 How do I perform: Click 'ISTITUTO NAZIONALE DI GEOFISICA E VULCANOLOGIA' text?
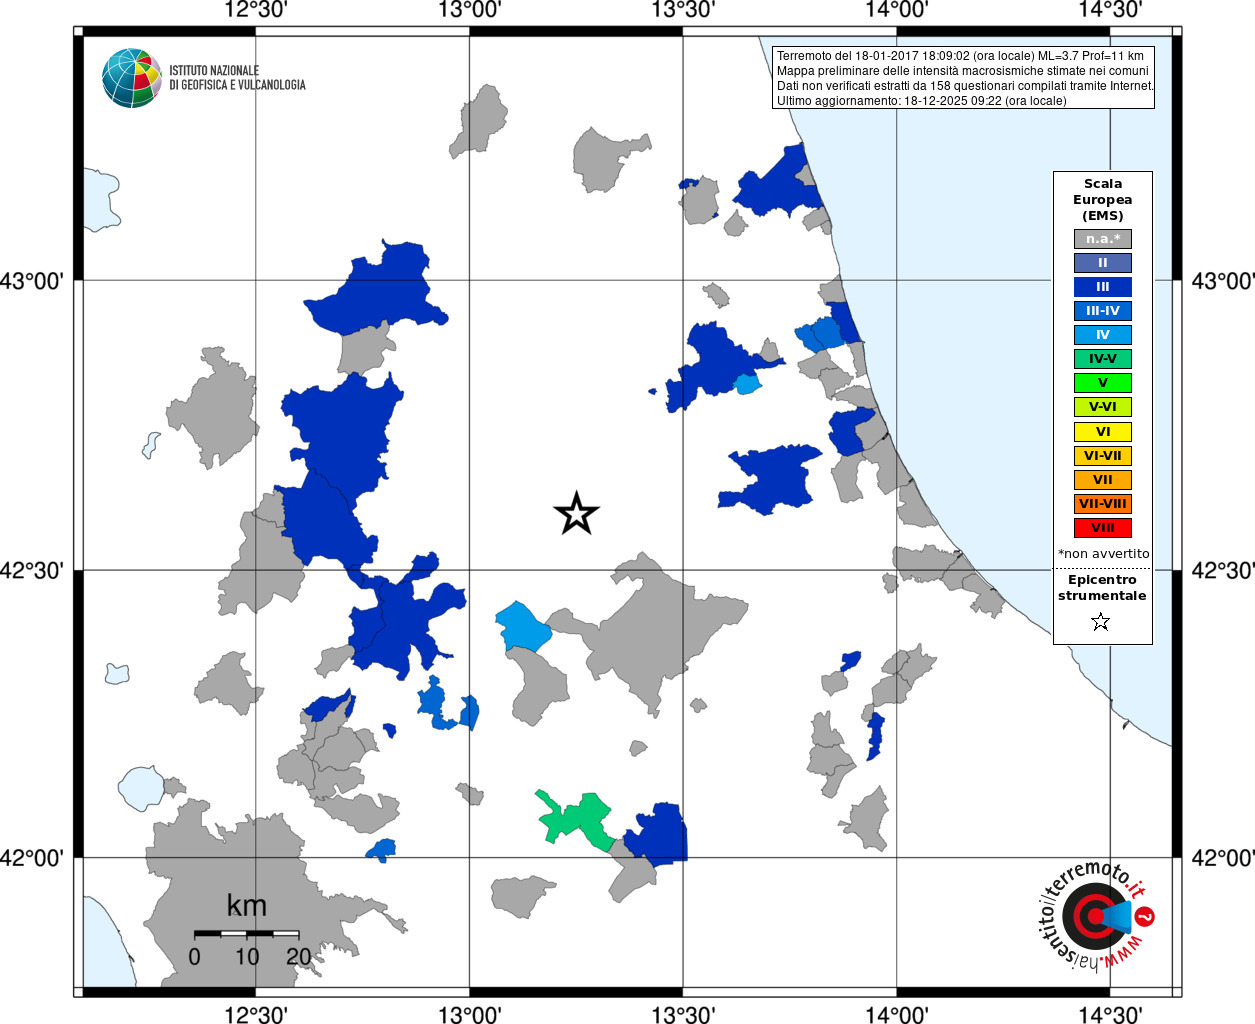pos(237,78)
